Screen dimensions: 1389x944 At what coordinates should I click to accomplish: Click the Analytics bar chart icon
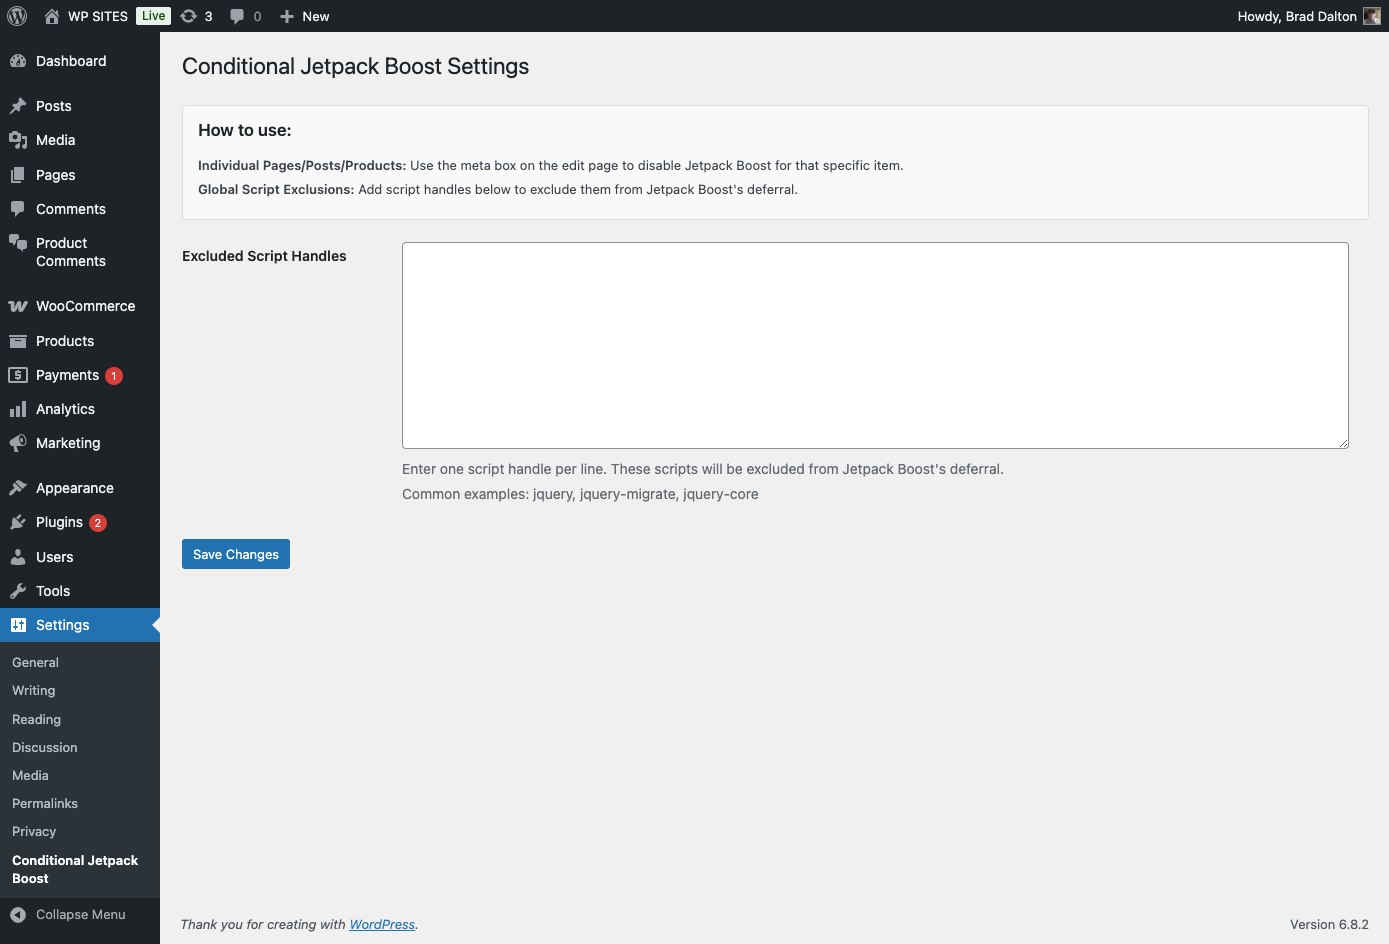coord(18,409)
